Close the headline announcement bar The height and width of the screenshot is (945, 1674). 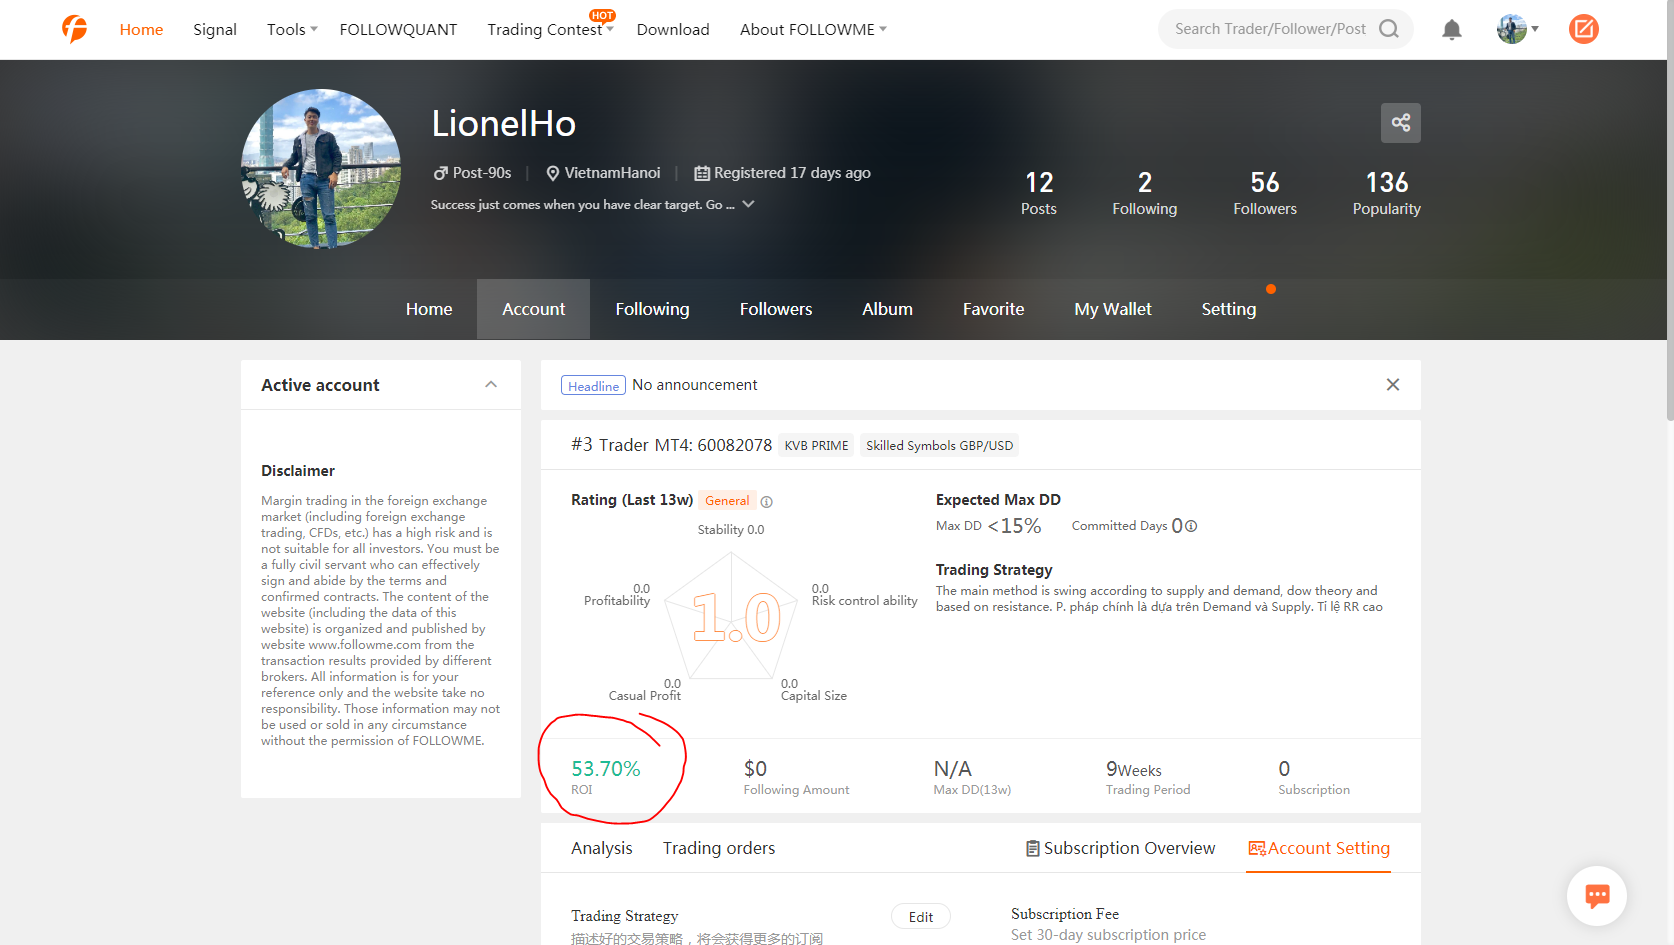(x=1393, y=385)
